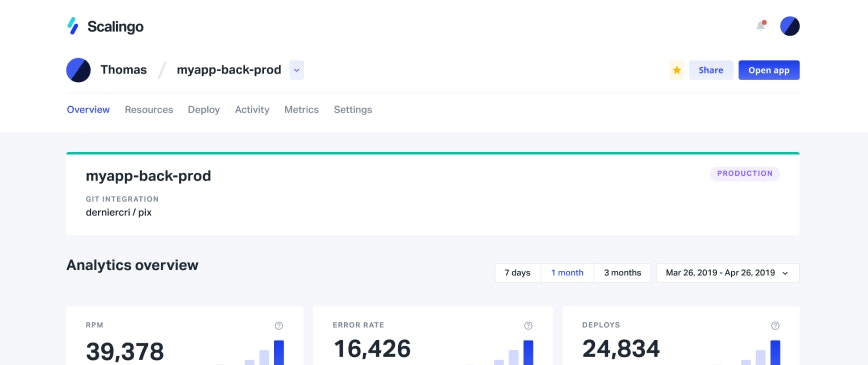Go to the Activity tab

(252, 110)
